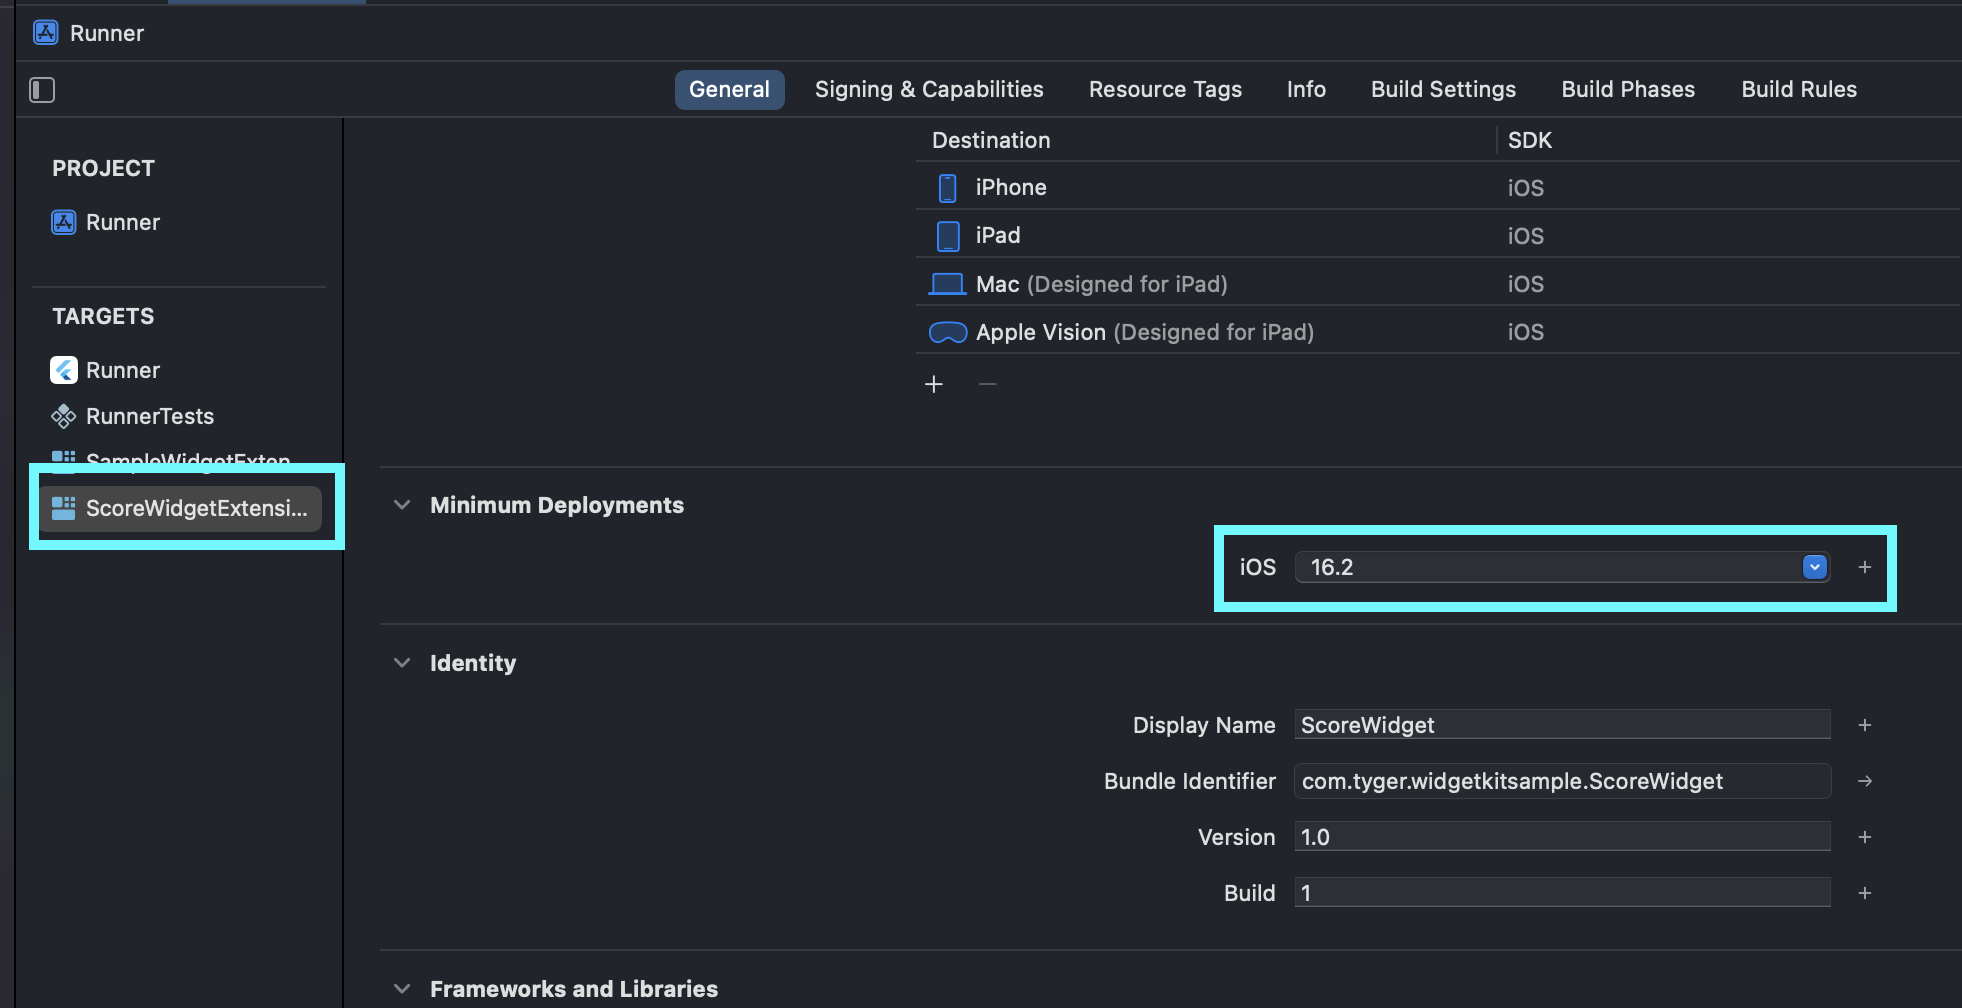
Task: Open the iOS deployment version dropdown
Action: click(1815, 567)
